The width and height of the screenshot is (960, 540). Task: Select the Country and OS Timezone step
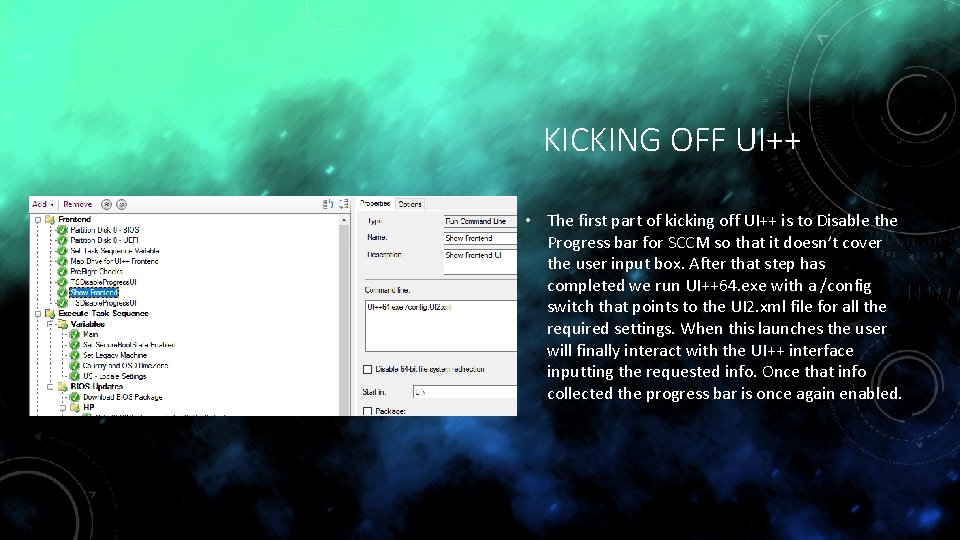click(x=126, y=366)
